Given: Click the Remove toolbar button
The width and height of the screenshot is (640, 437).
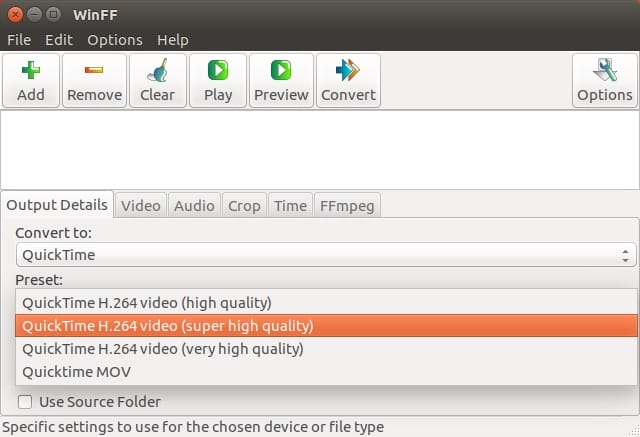Looking at the screenshot, I should pos(94,81).
